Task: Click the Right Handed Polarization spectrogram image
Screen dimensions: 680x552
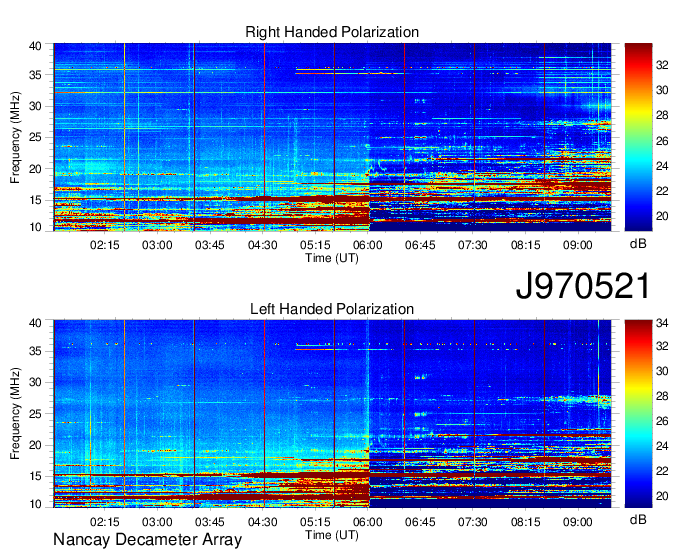Action: click(332, 137)
